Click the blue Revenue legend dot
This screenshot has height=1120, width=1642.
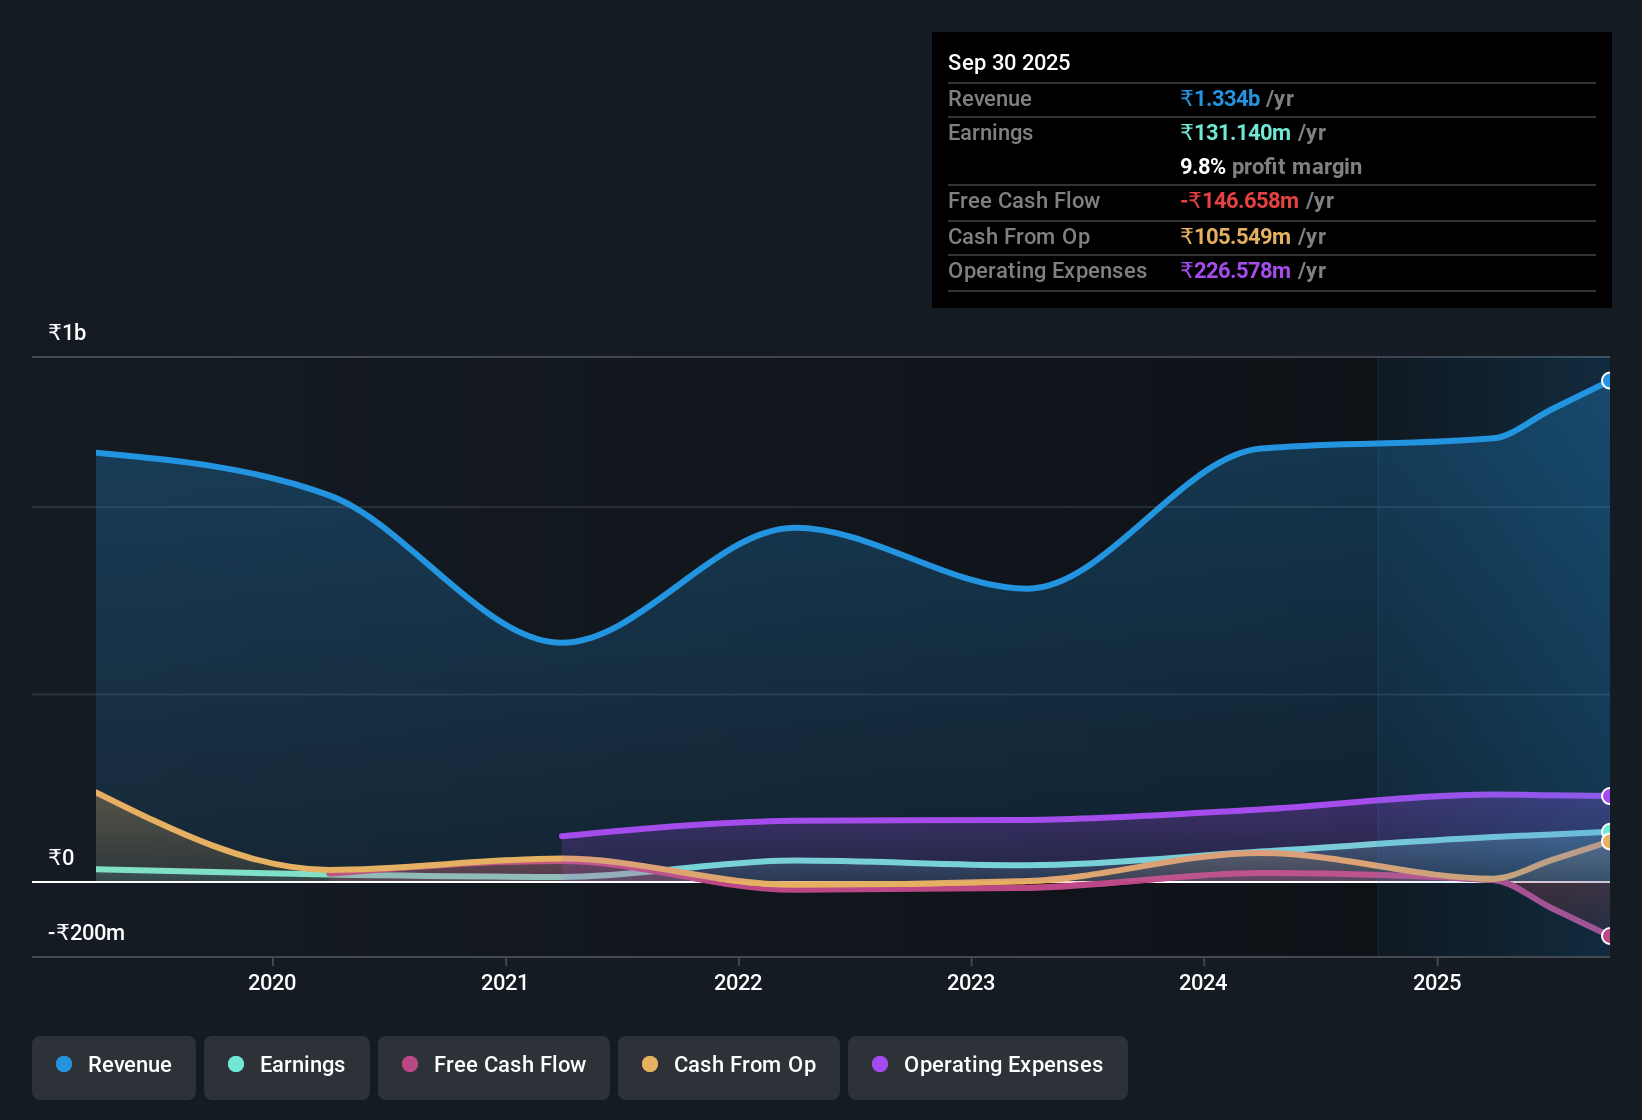coord(63,1065)
